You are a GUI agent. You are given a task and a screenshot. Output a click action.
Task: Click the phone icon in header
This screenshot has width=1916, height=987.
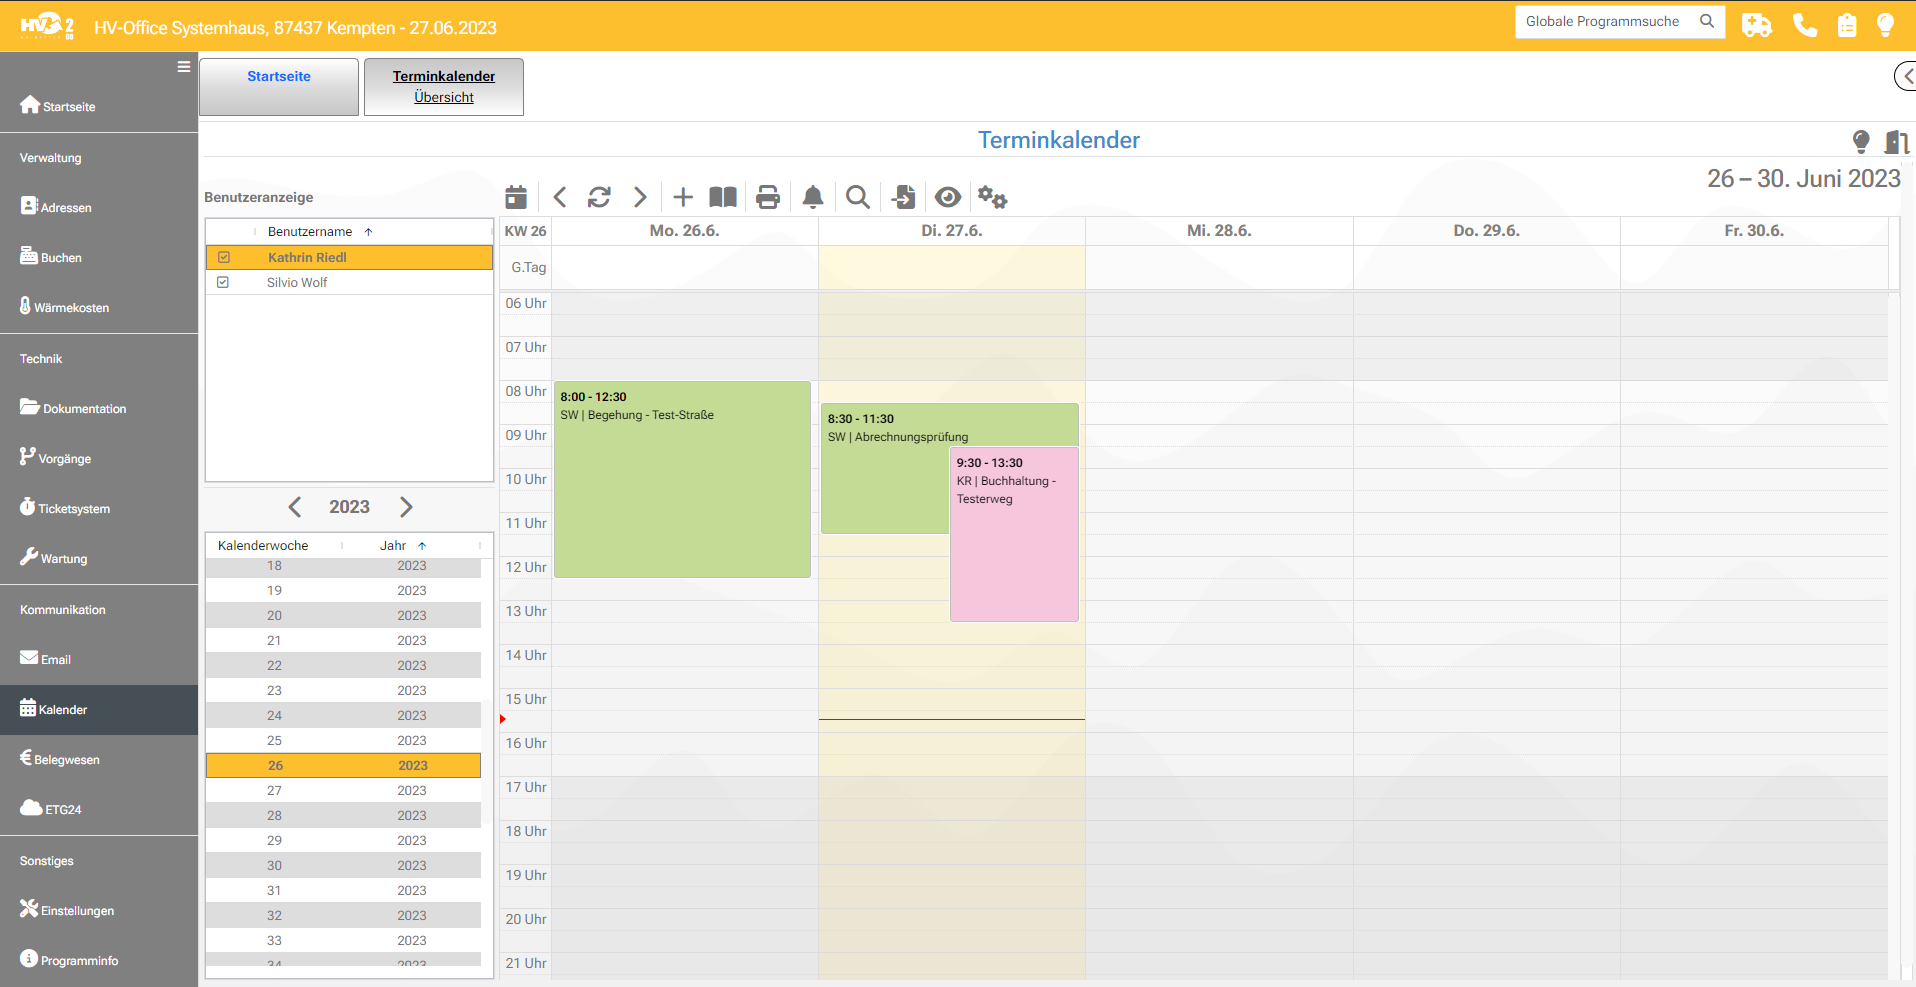coord(1805,25)
